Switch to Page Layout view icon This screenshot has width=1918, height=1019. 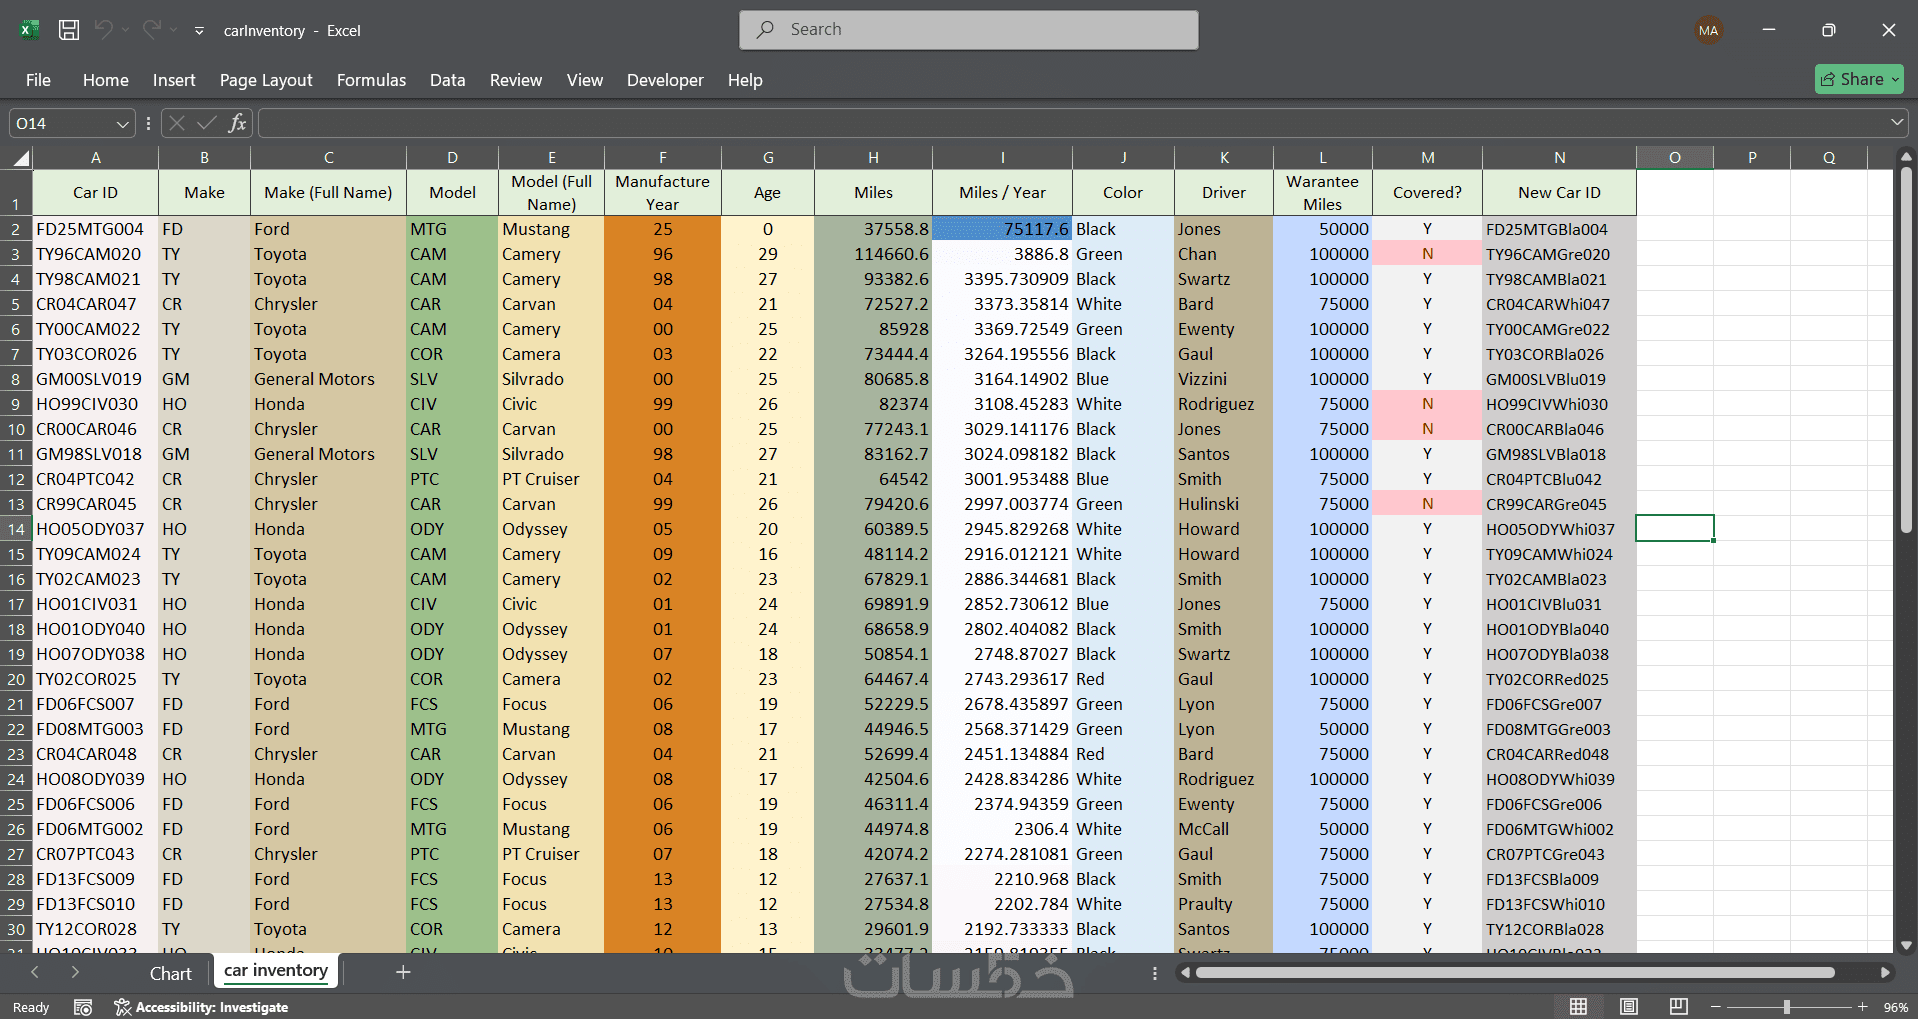1628,1007
